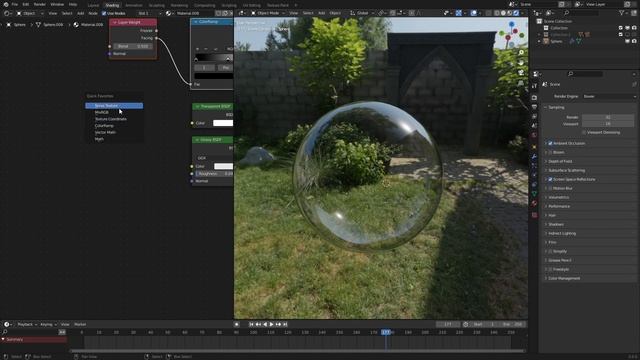Click the Glossy BSDF color swatch

coord(223,166)
